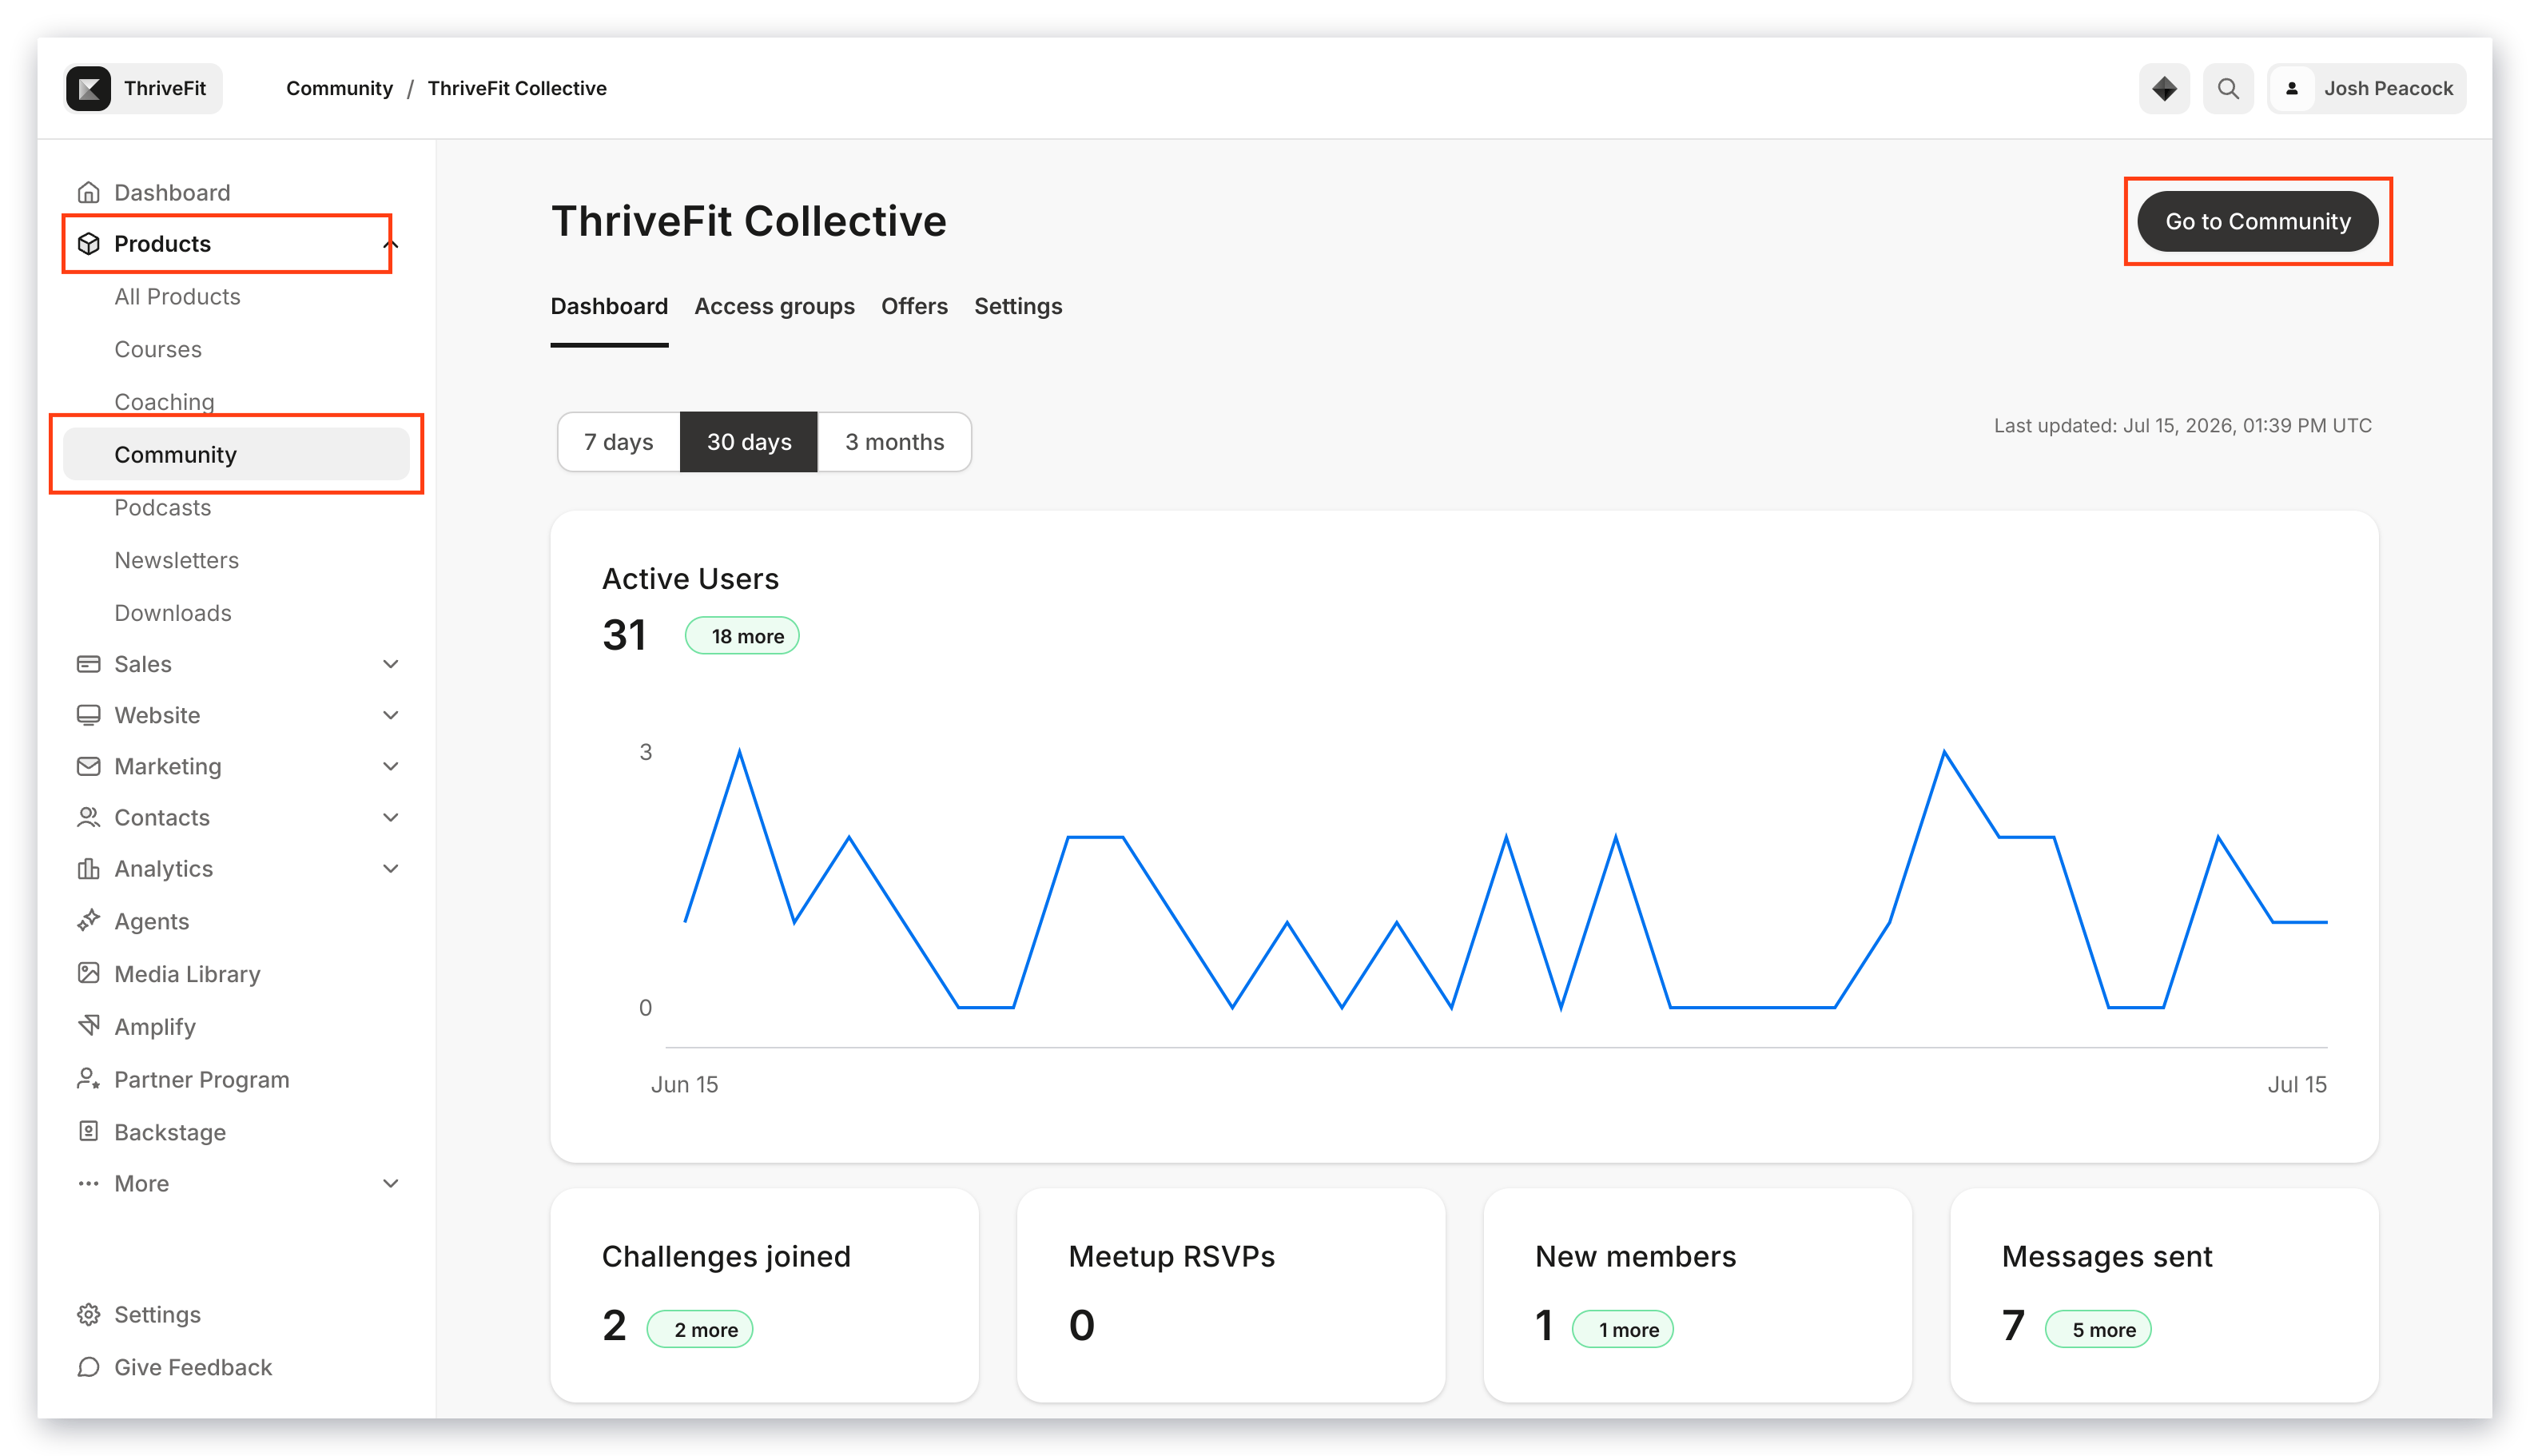
Task: Open All Products in sidebar
Action: tap(177, 297)
